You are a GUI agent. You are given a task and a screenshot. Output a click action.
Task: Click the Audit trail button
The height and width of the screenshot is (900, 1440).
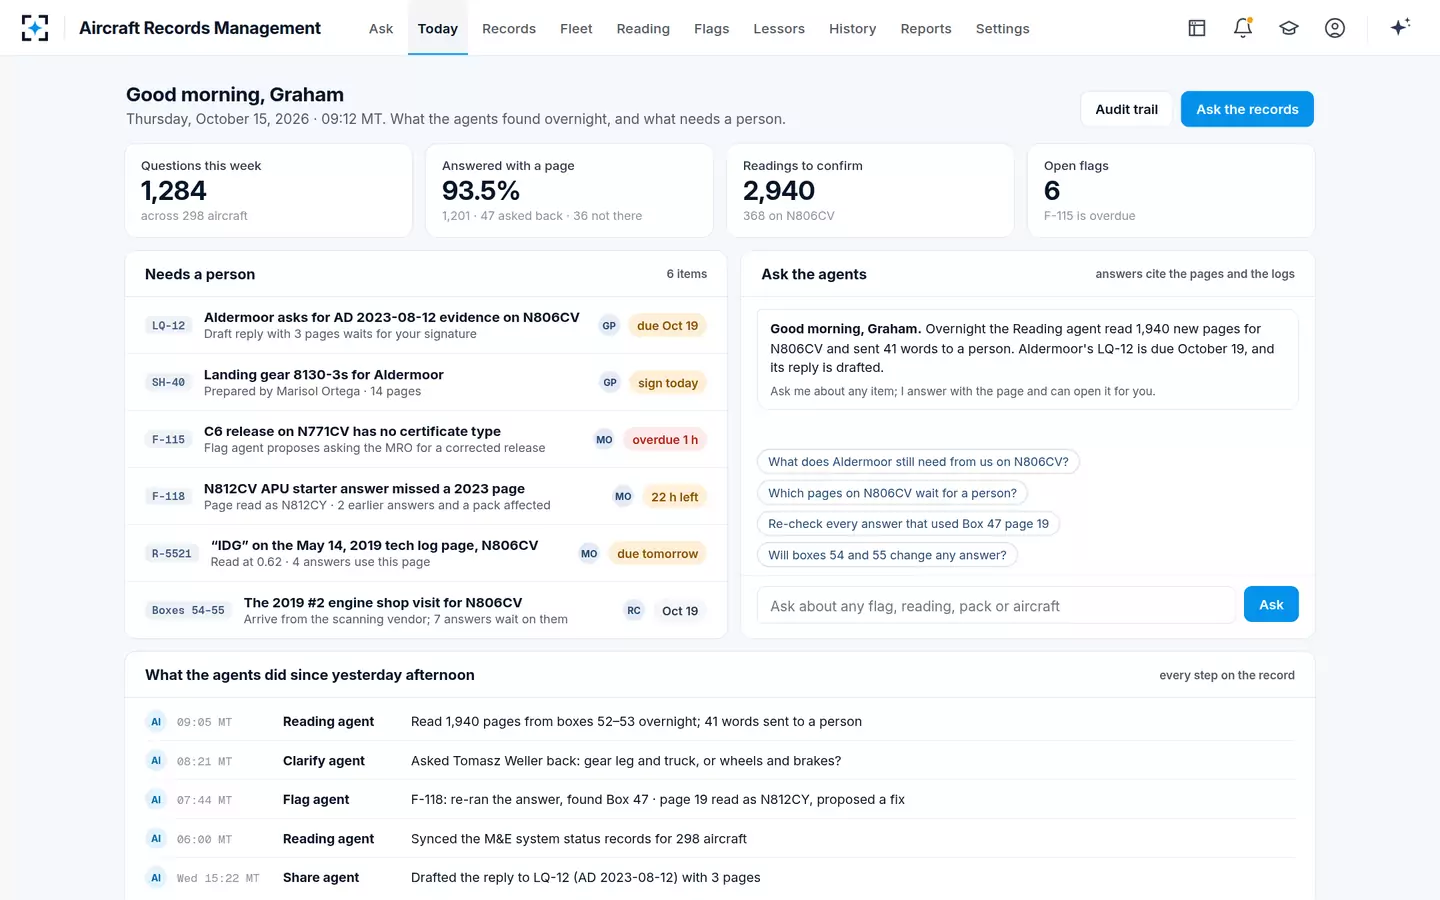click(x=1127, y=109)
